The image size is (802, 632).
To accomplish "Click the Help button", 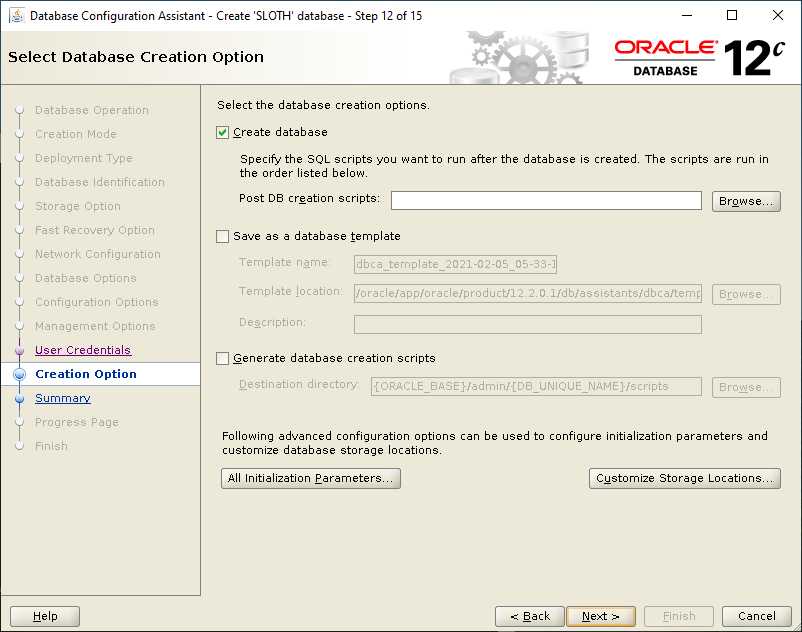I will (x=45, y=616).
